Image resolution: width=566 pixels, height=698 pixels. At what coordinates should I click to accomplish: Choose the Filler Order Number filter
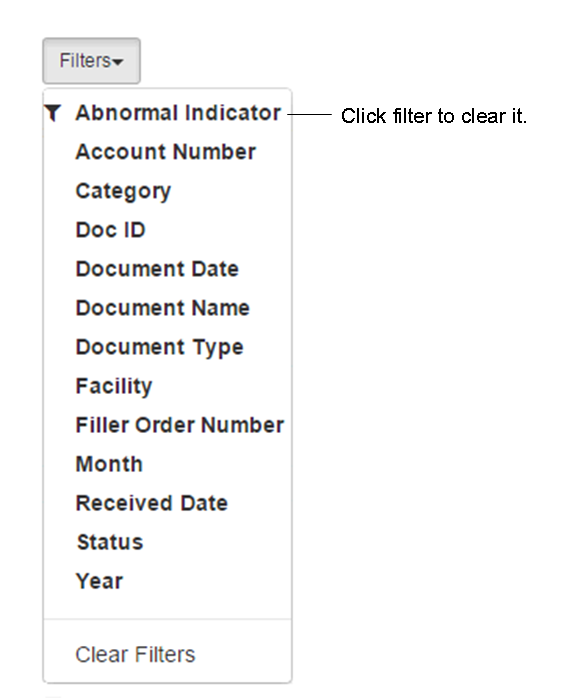180,425
